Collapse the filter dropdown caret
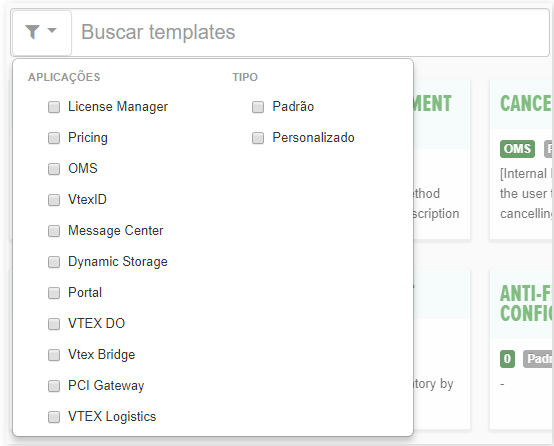 click(x=52, y=30)
